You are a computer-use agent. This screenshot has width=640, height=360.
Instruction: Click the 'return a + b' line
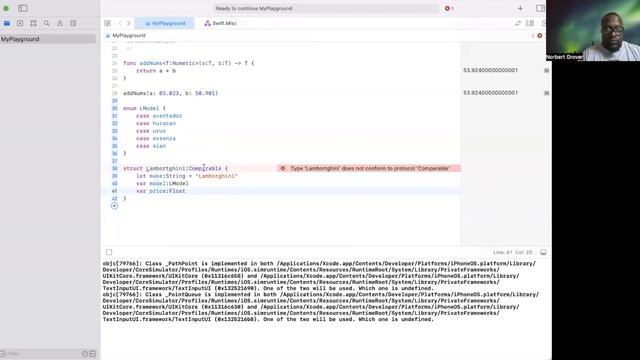click(x=156, y=71)
